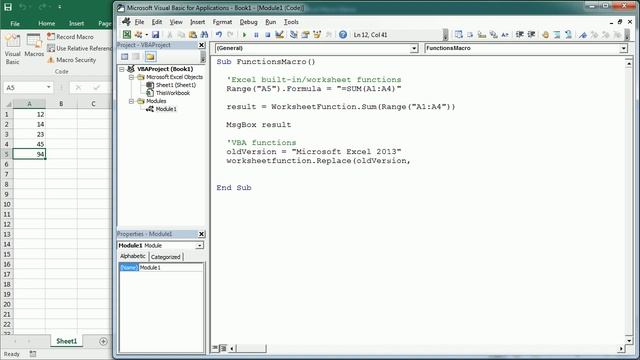Screen dimensions: 640x360
Task: Click the Outdent icon
Action: [531, 35]
